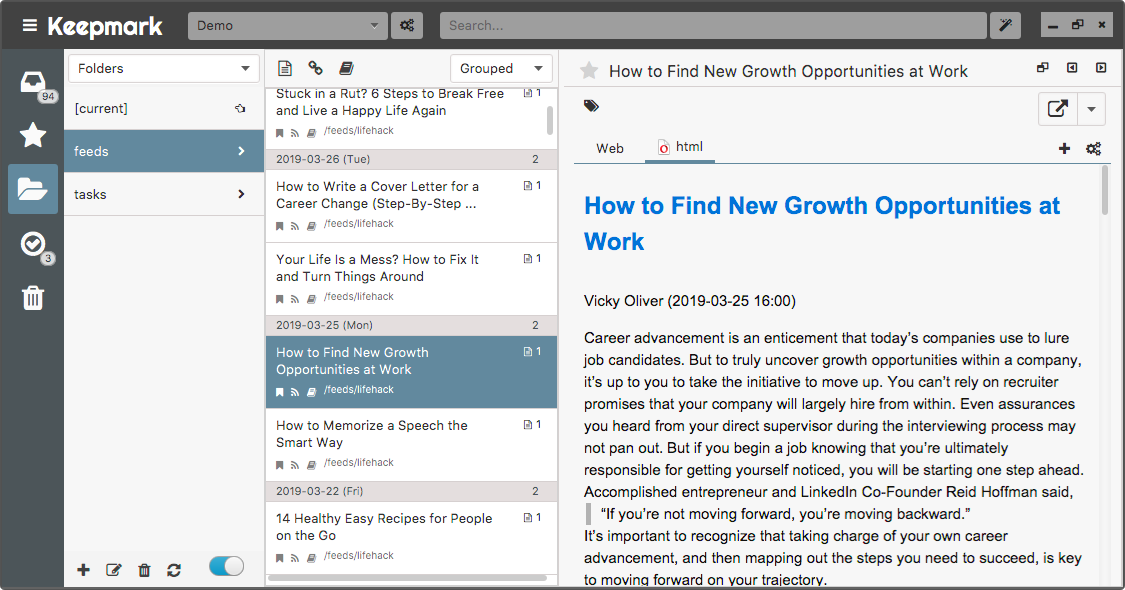Show starred bookmarks in sidebar

(x=33, y=135)
